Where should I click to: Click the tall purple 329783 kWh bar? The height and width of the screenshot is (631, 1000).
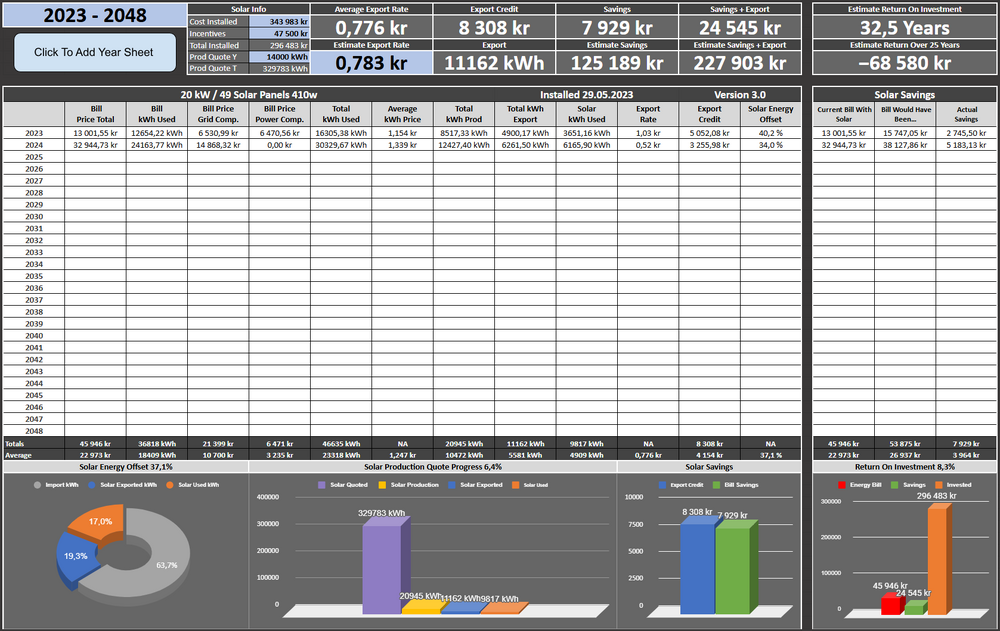click(x=380, y=565)
